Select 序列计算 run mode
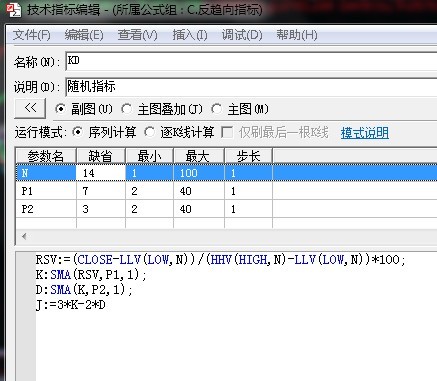 78,132
